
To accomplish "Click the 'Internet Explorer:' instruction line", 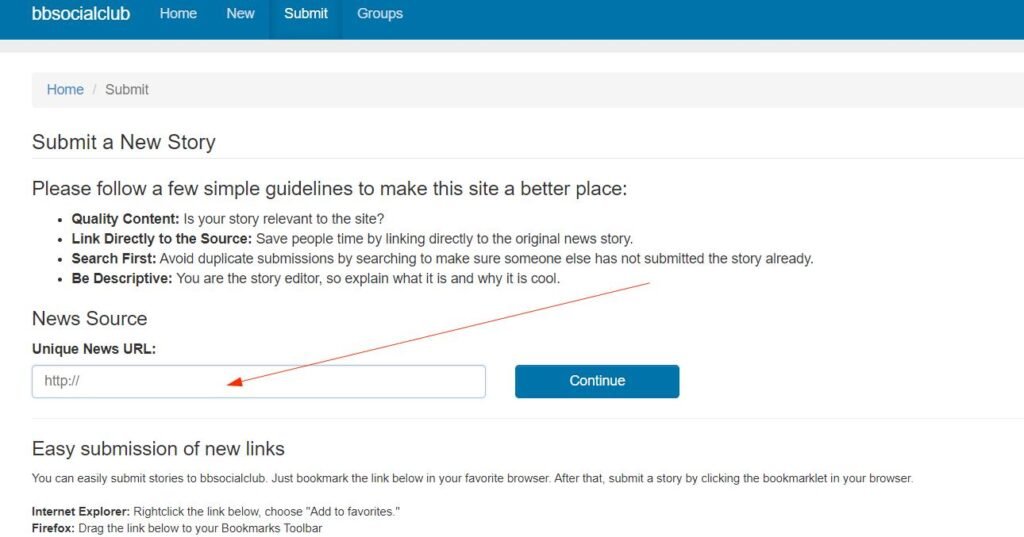I will (x=216, y=512).
